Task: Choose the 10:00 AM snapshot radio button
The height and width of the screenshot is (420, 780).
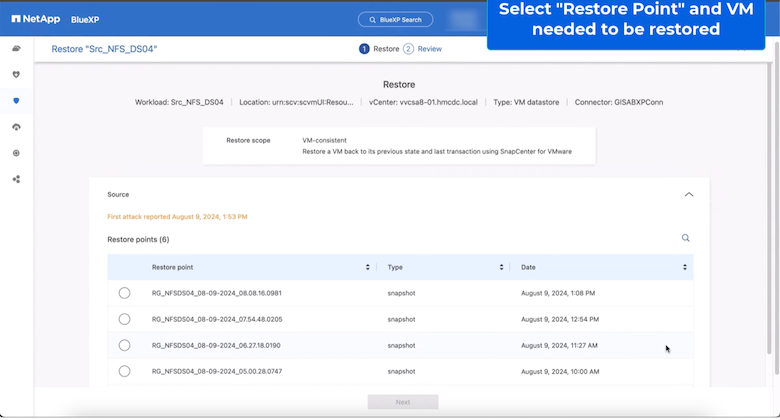Action: 124,371
